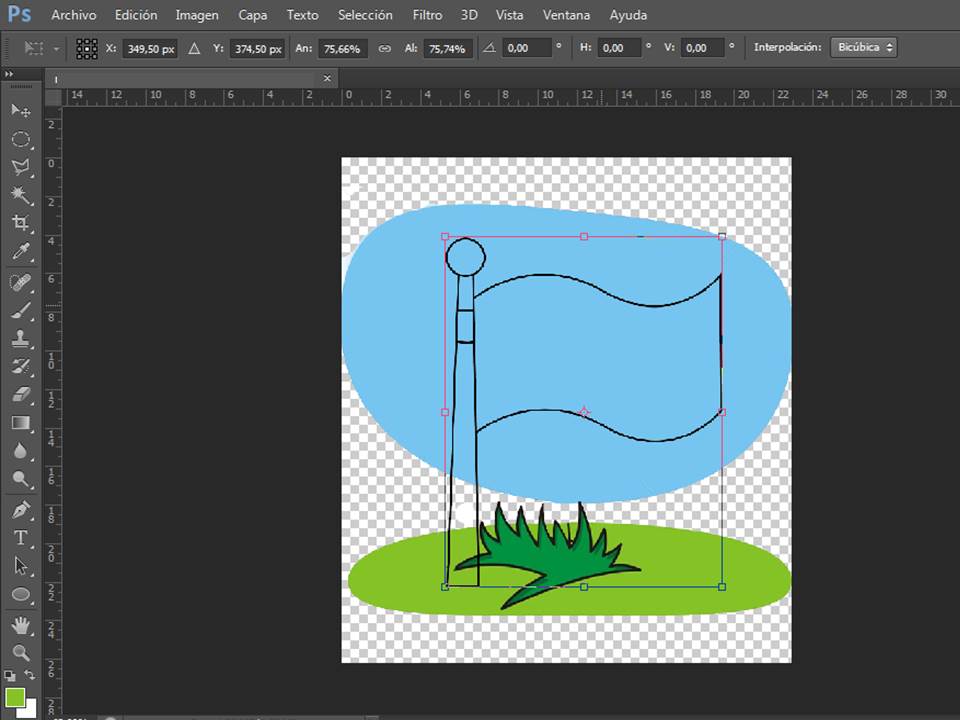Viewport: 960px width, 720px height.
Task: Open the transform tool preset picker arrow
Action: (57, 48)
